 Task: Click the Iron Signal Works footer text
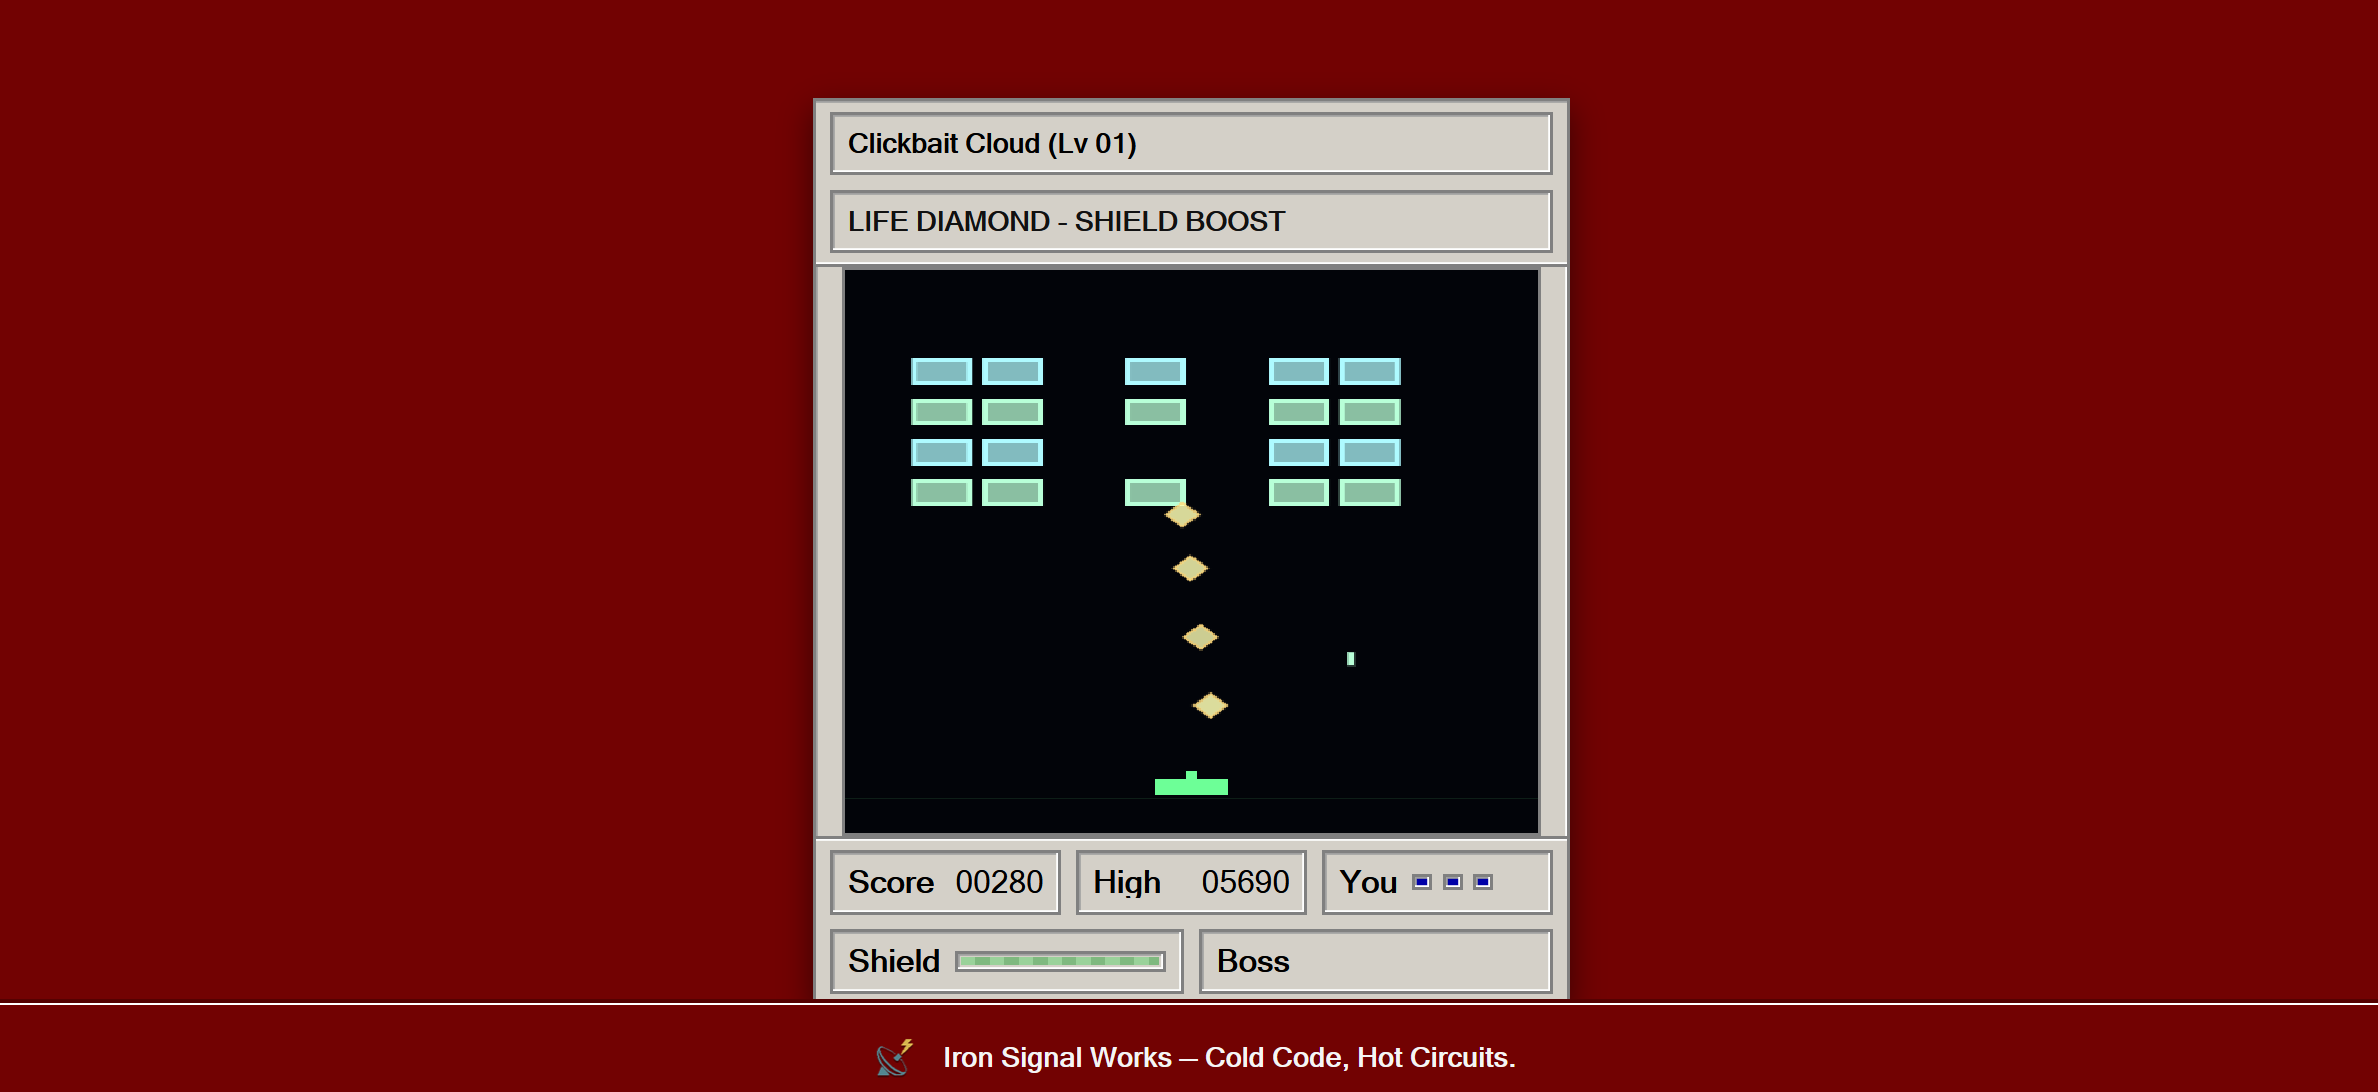(x=1230, y=1058)
